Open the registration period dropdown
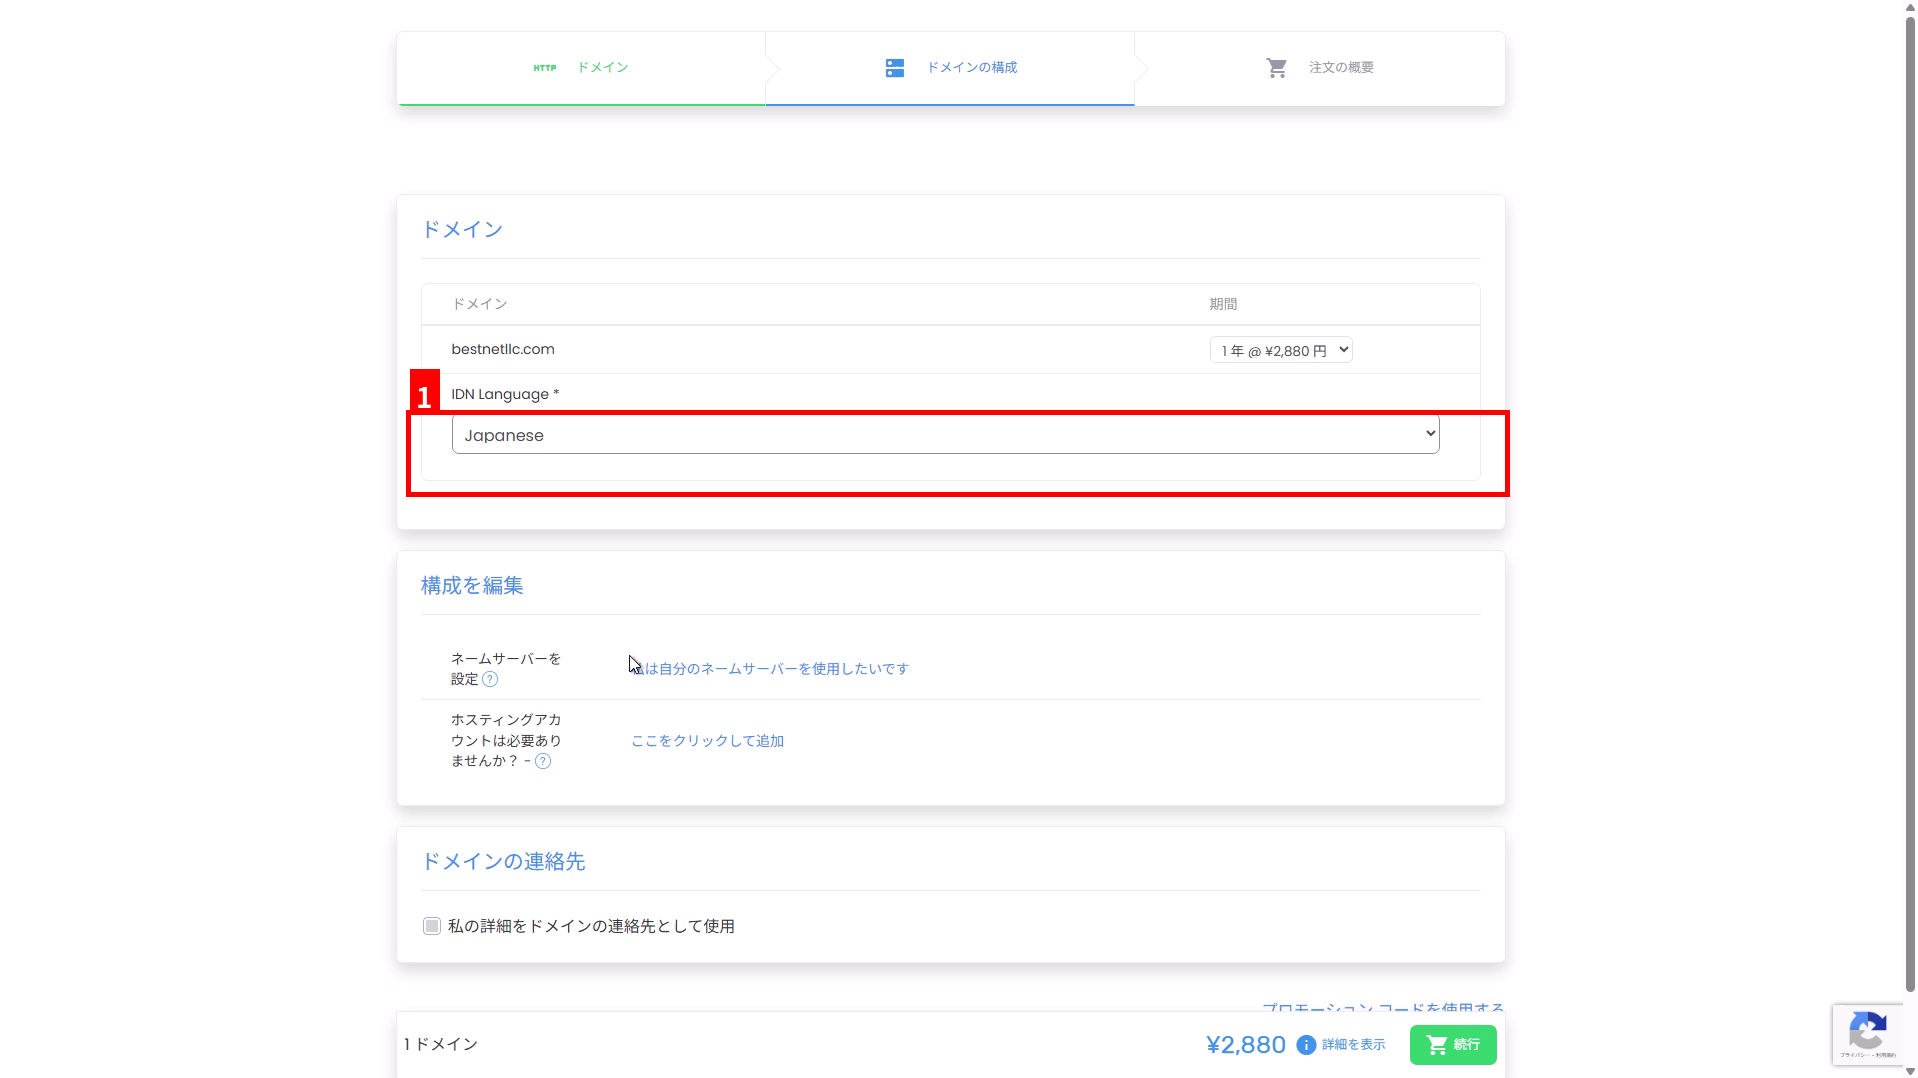The height and width of the screenshot is (1078, 1918). 1280,351
